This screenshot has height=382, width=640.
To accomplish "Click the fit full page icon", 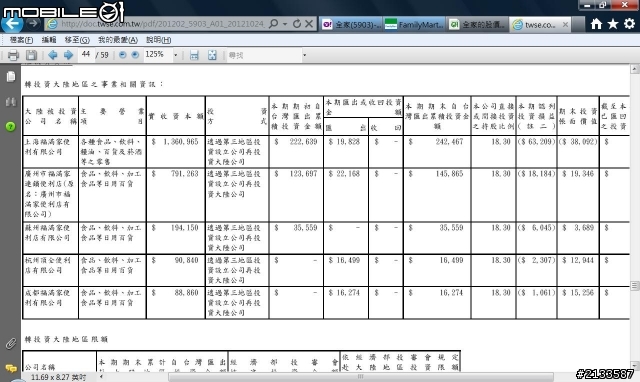I will coord(212,55).
